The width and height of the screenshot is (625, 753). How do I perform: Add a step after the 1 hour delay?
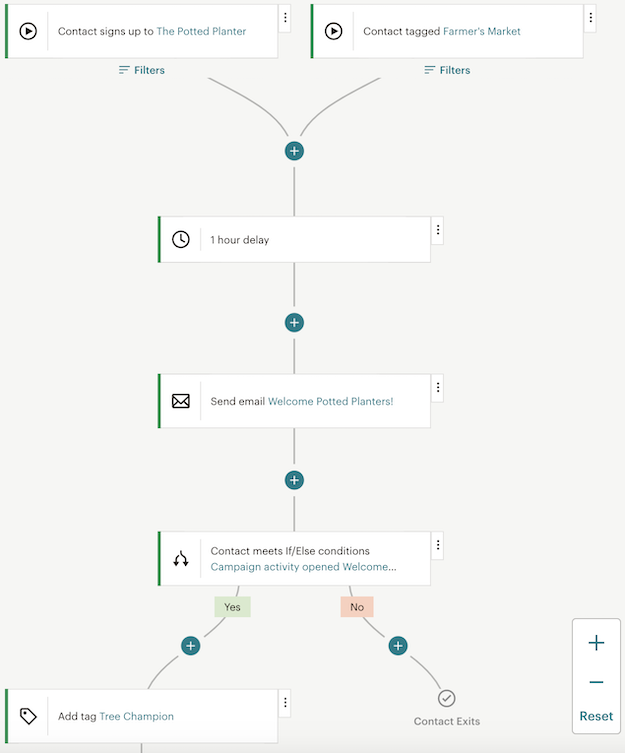coord(294,323)
